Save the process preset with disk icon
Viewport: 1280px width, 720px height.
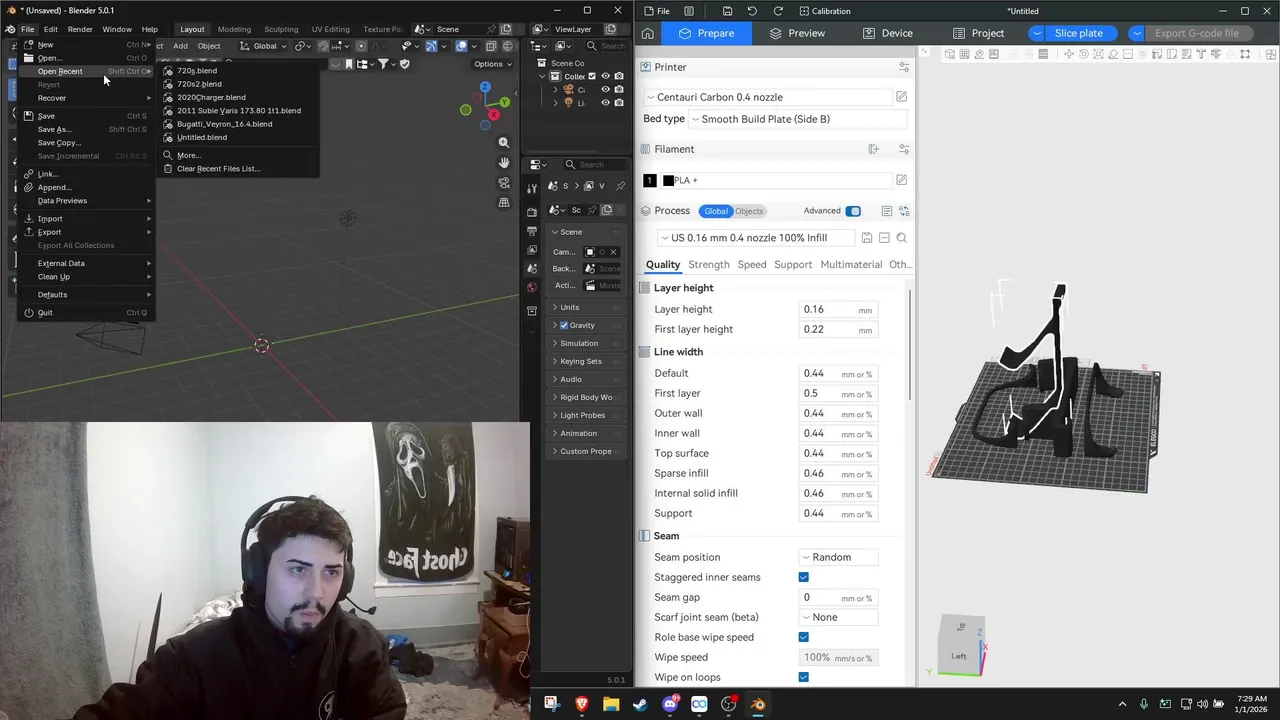click(x=866, y=238)
